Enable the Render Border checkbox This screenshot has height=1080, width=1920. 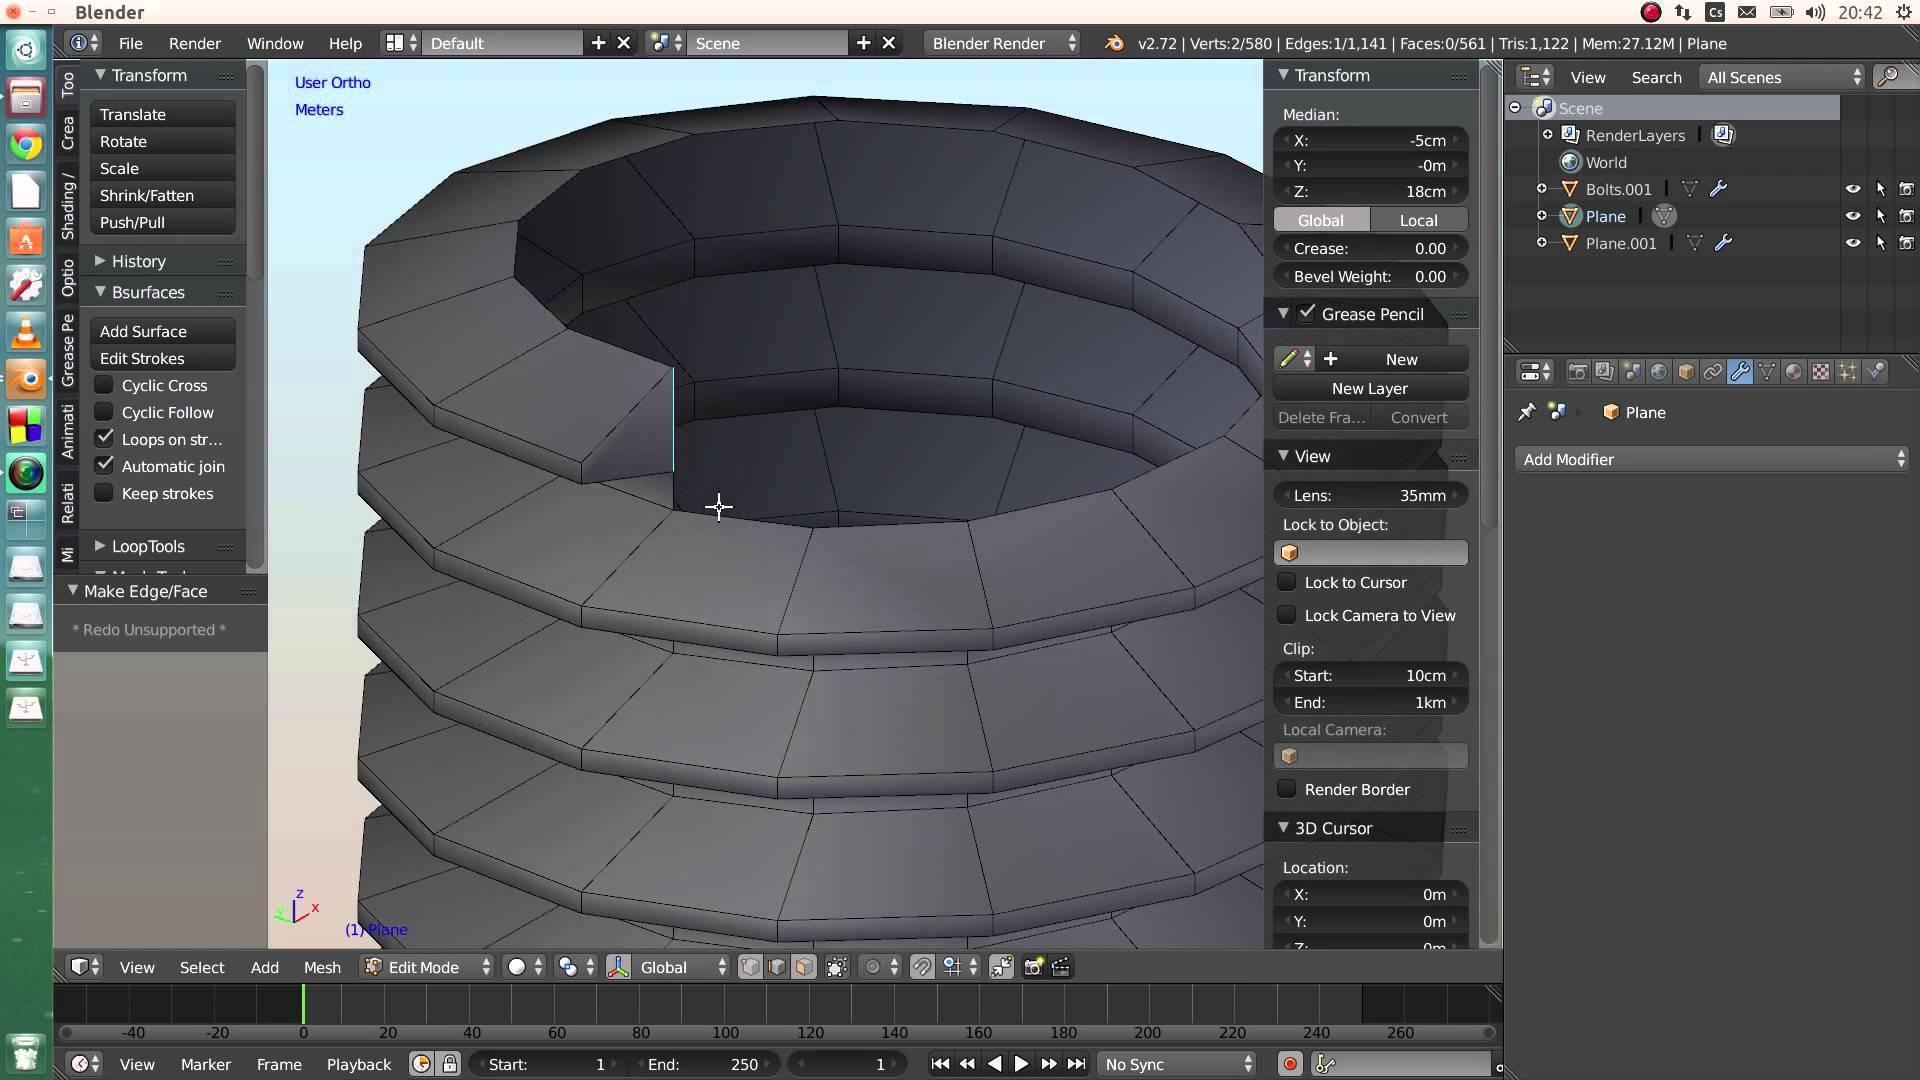(x=1287, y=789)
